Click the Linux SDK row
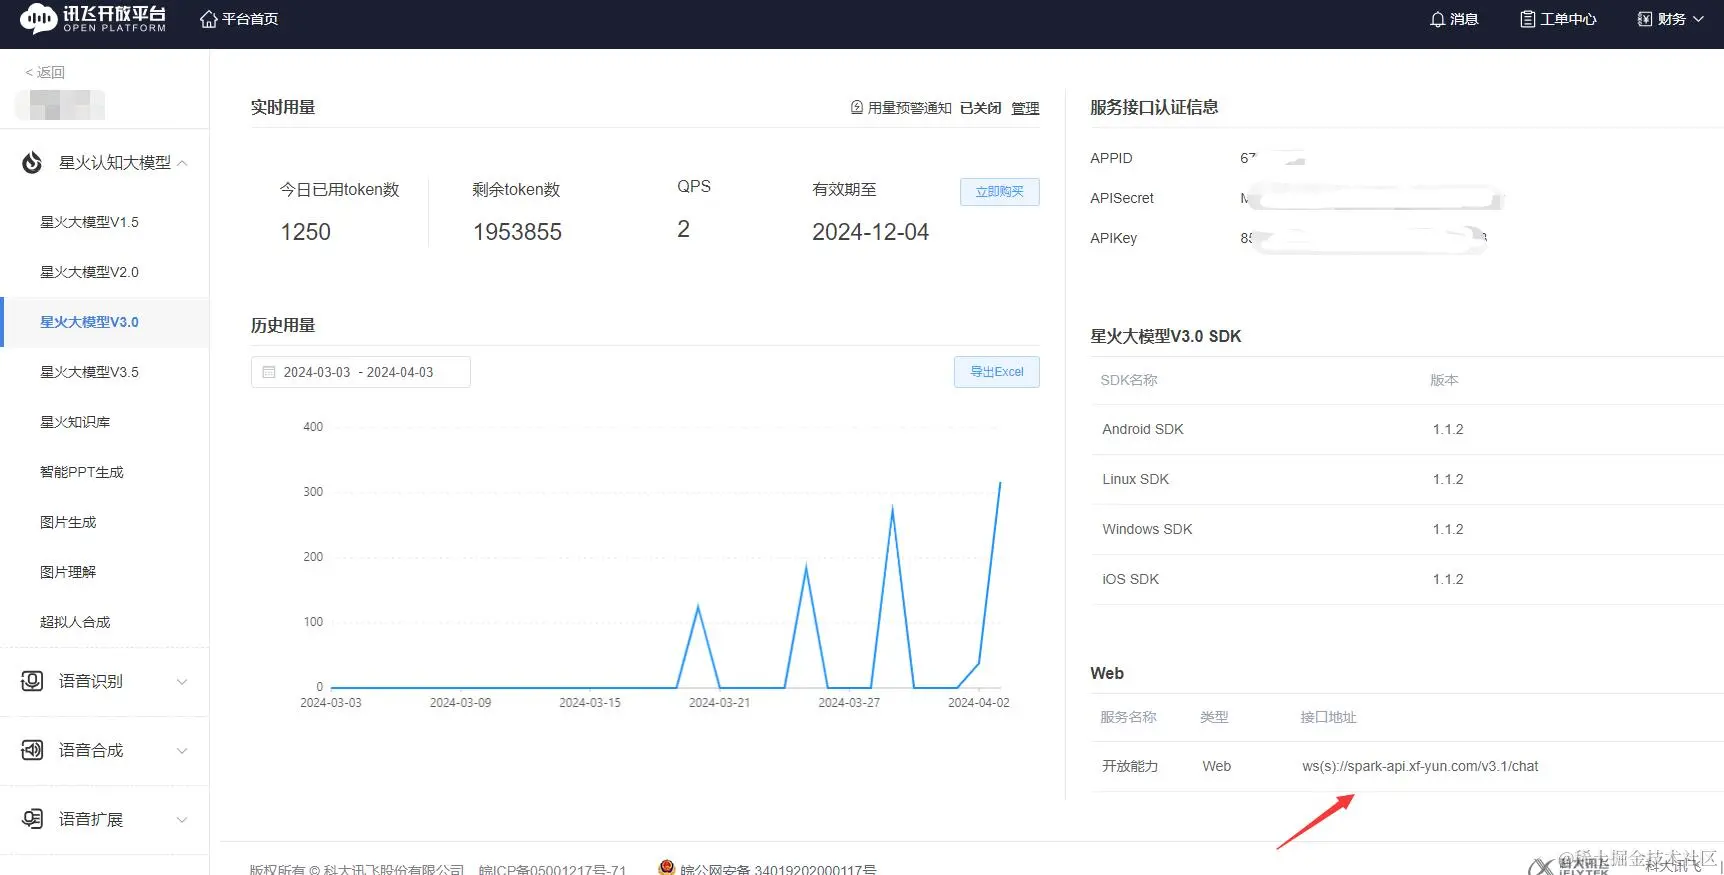The width and height of the screenshot is (1724, 875). pos(1407,479)
